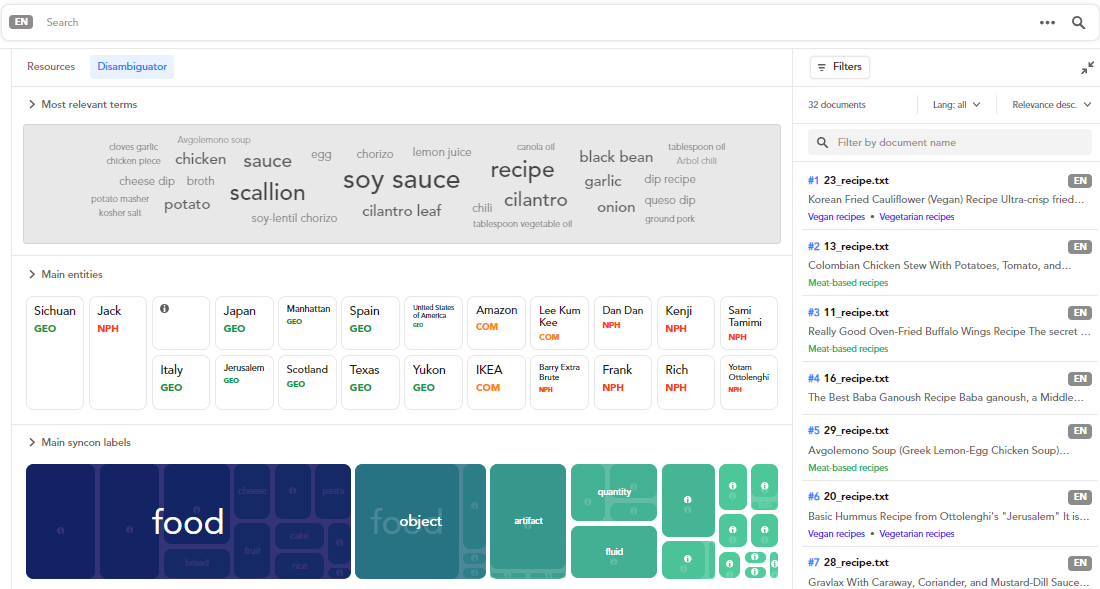
Task: Click the Filter by document name field
Action: click(x=958, y=143)
